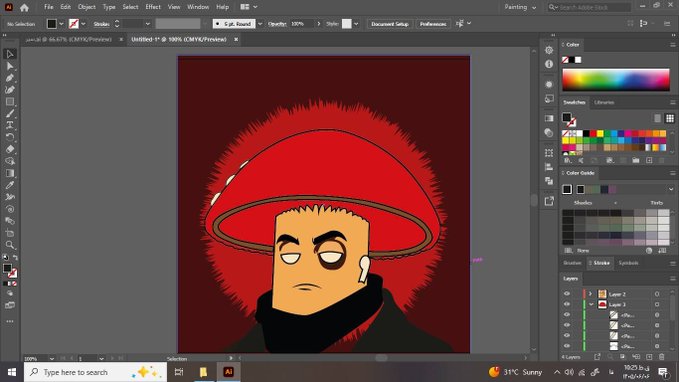Viewport: 679px width, 382px height.
Task: Toggle visibility of first path sublayer
Action: 567,315
